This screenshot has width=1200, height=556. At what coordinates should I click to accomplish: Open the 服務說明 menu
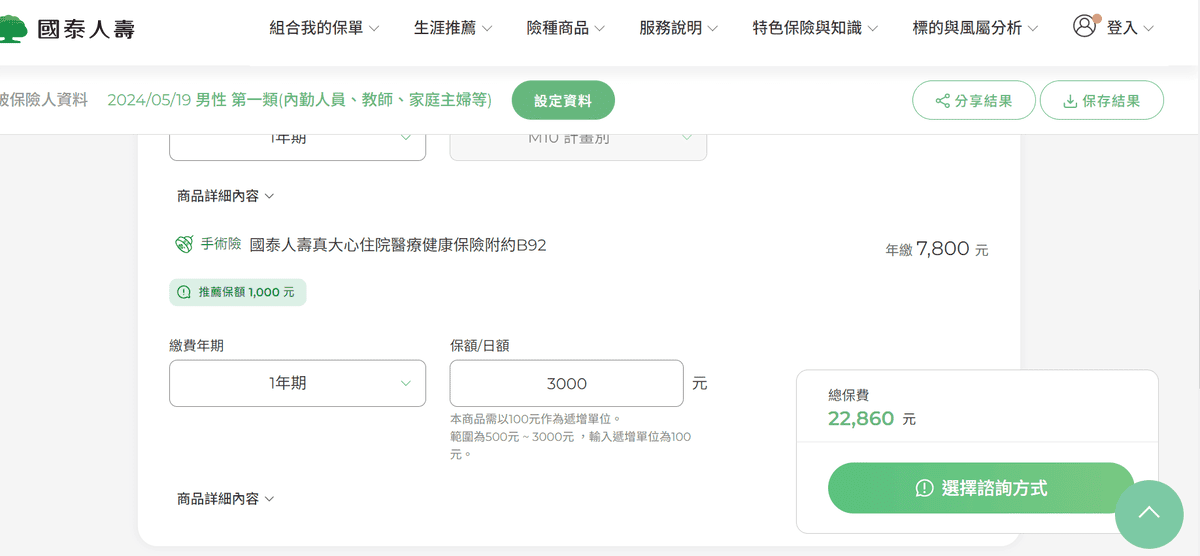click(679, 28)
